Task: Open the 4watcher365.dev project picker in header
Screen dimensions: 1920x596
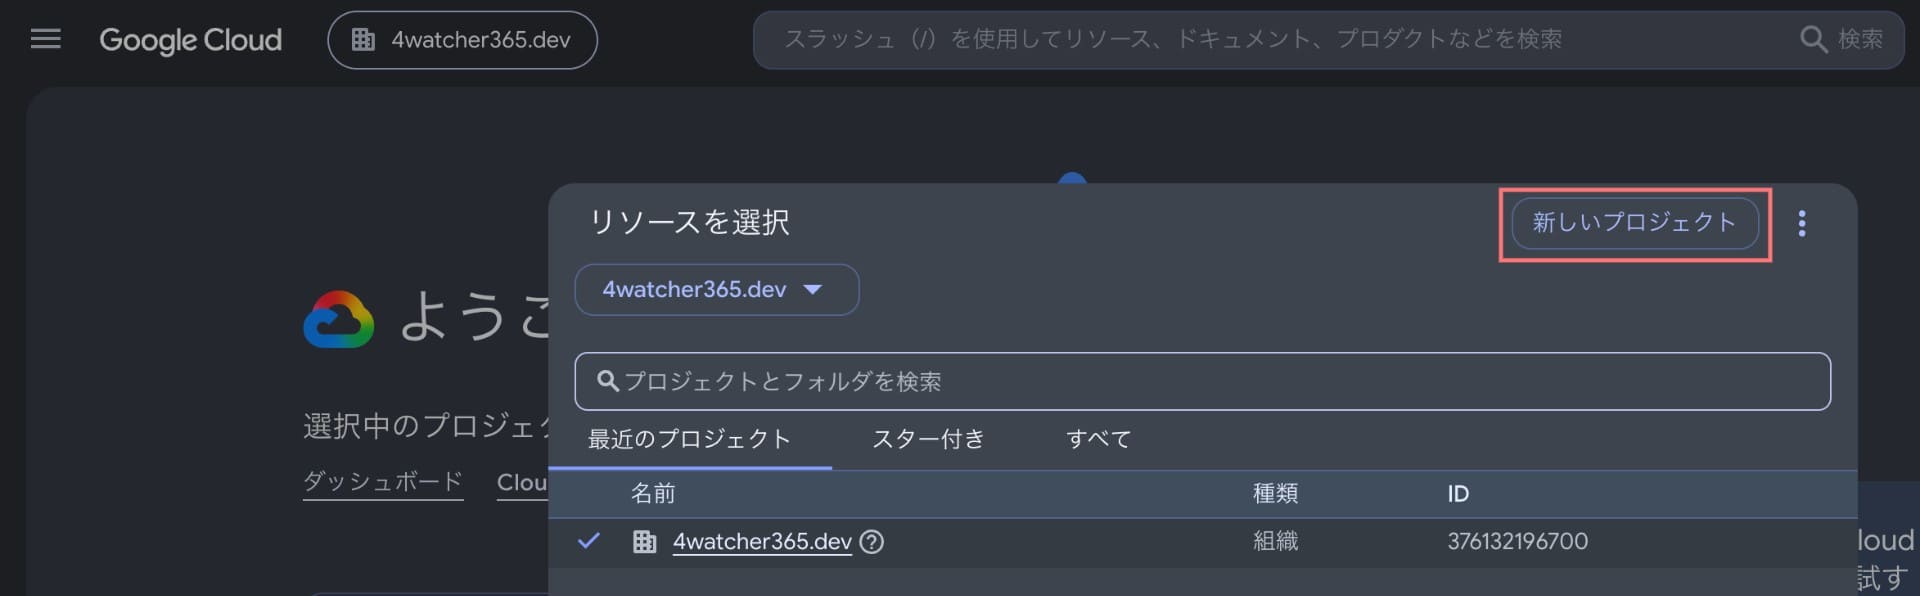Action: point(462,40)
